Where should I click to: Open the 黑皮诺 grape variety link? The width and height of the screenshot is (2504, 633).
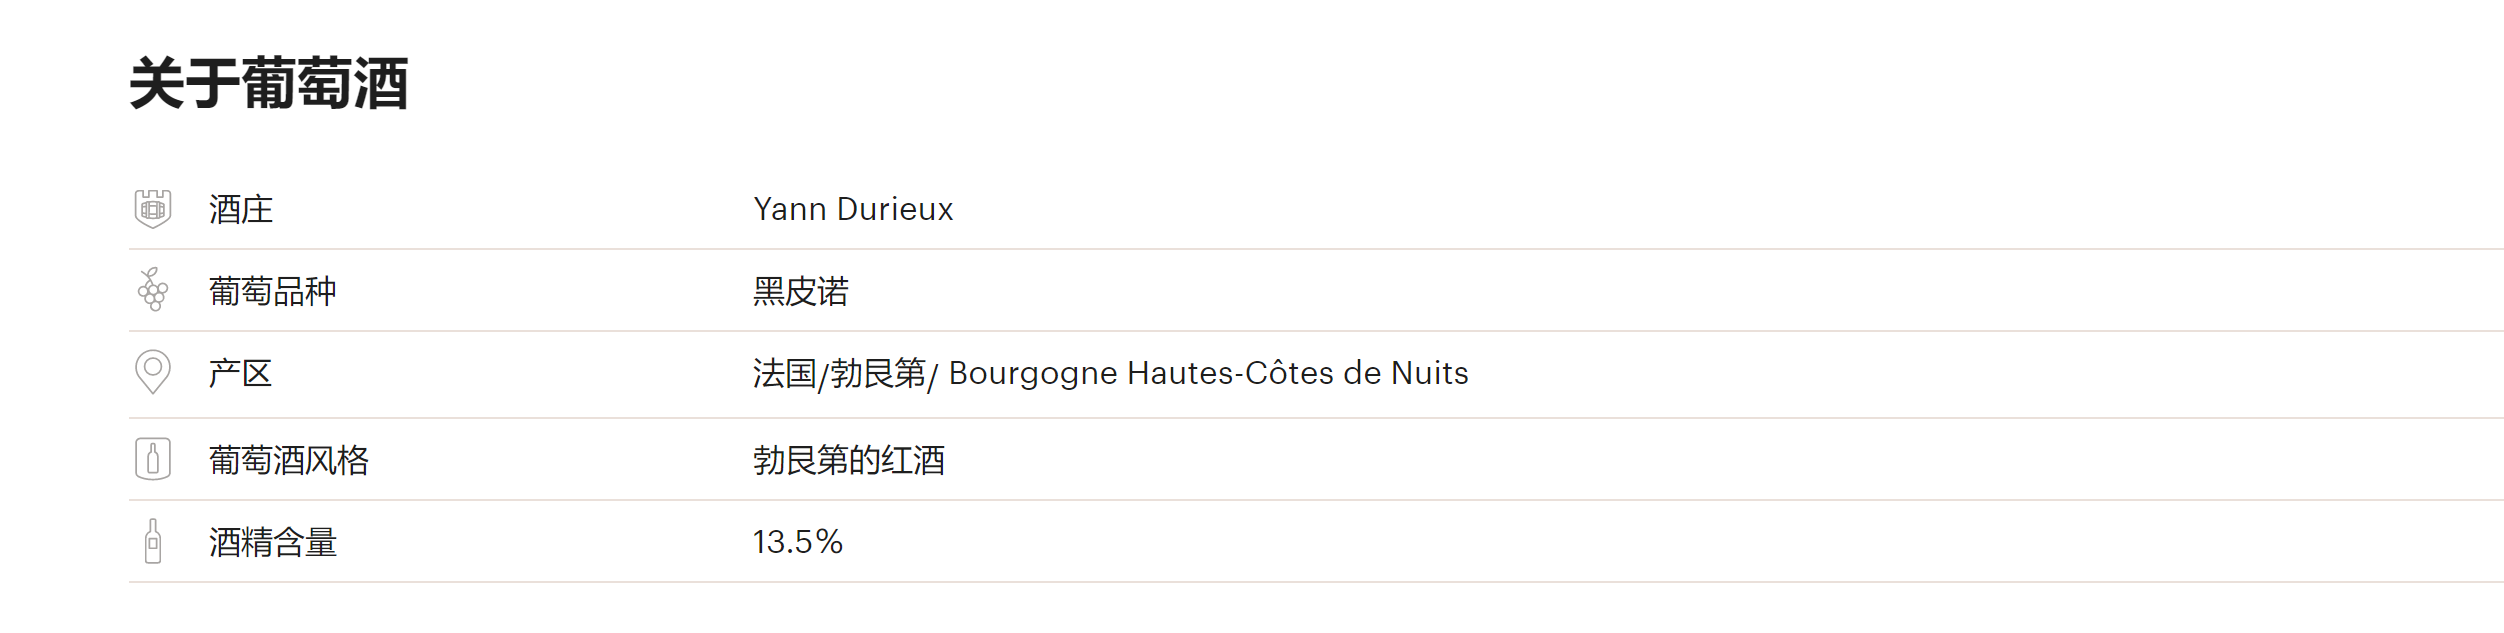coord(800,291)
